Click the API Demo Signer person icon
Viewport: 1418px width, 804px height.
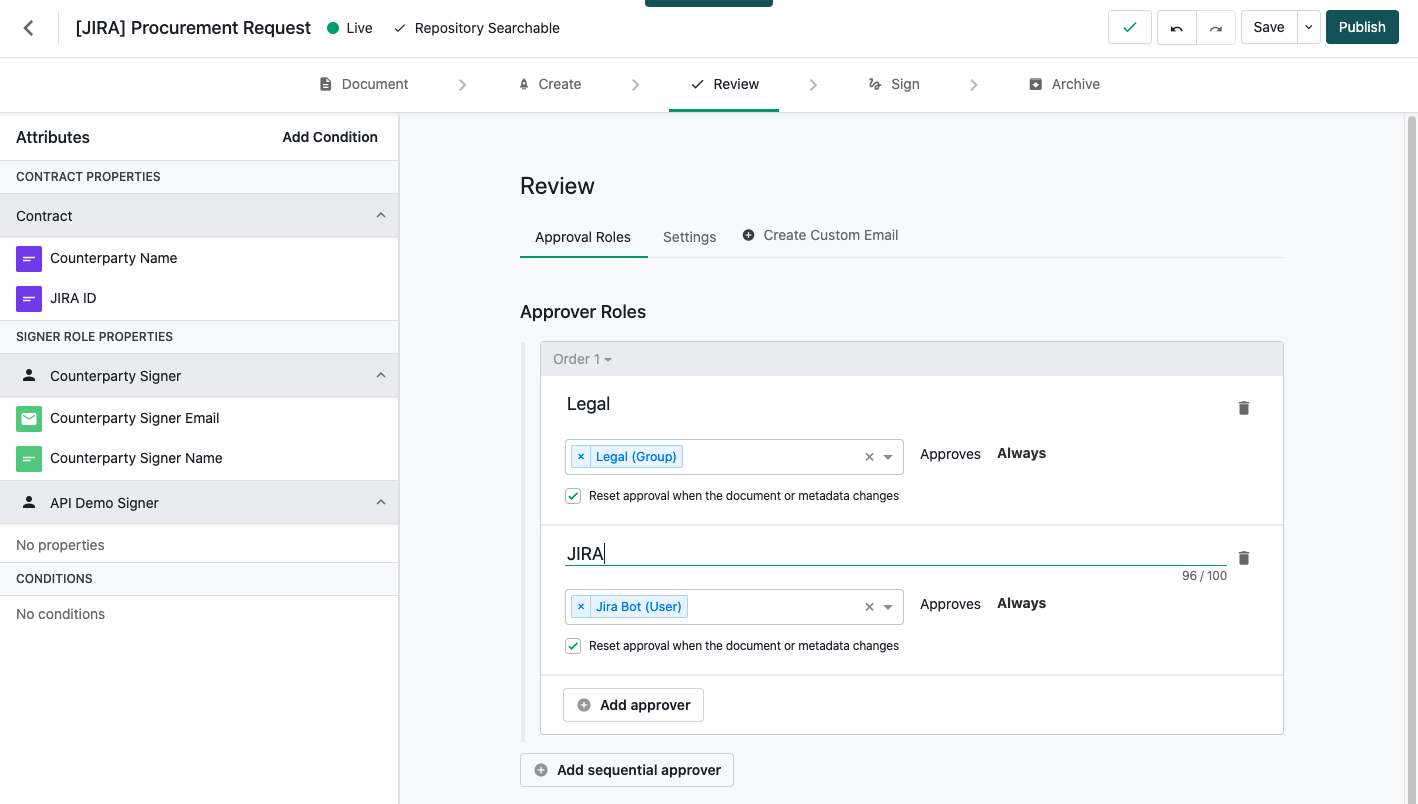coord(29,503)
